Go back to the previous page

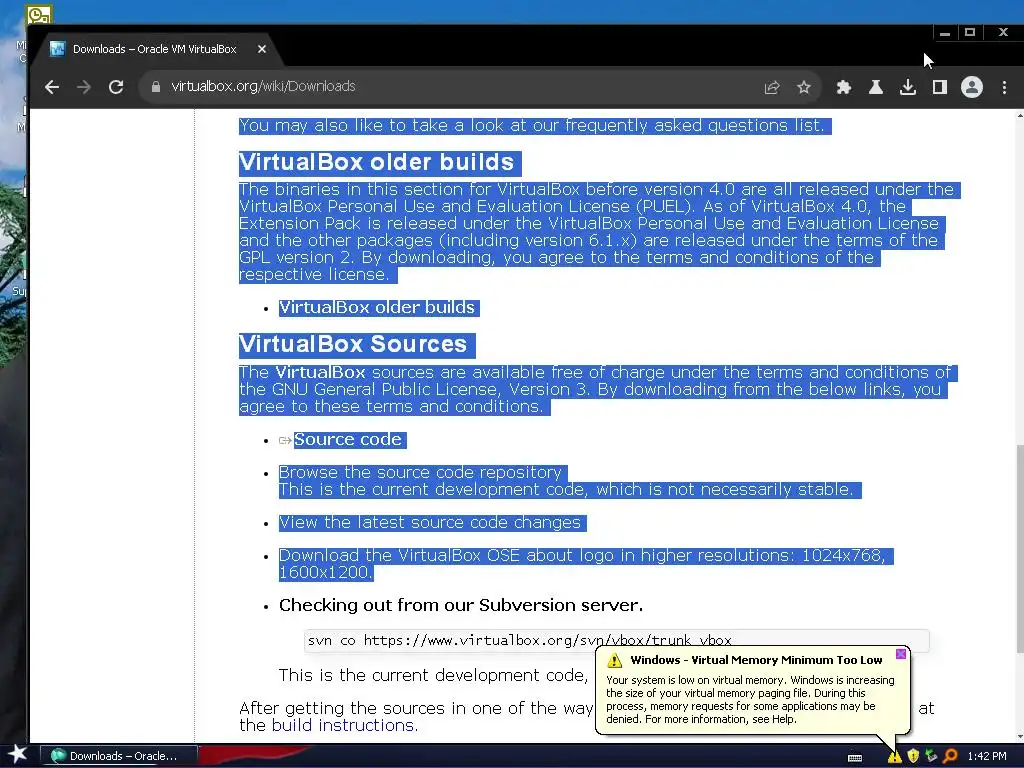click(x=52, y=87)
